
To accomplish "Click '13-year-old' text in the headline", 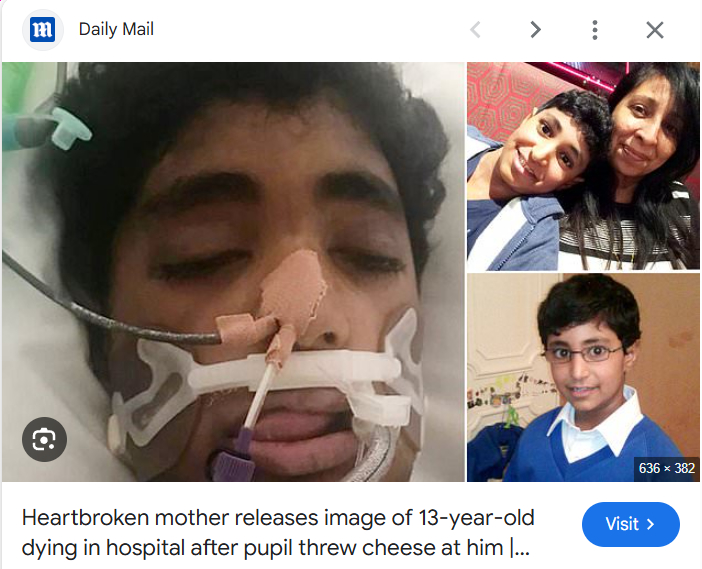I will click(476, 518).
